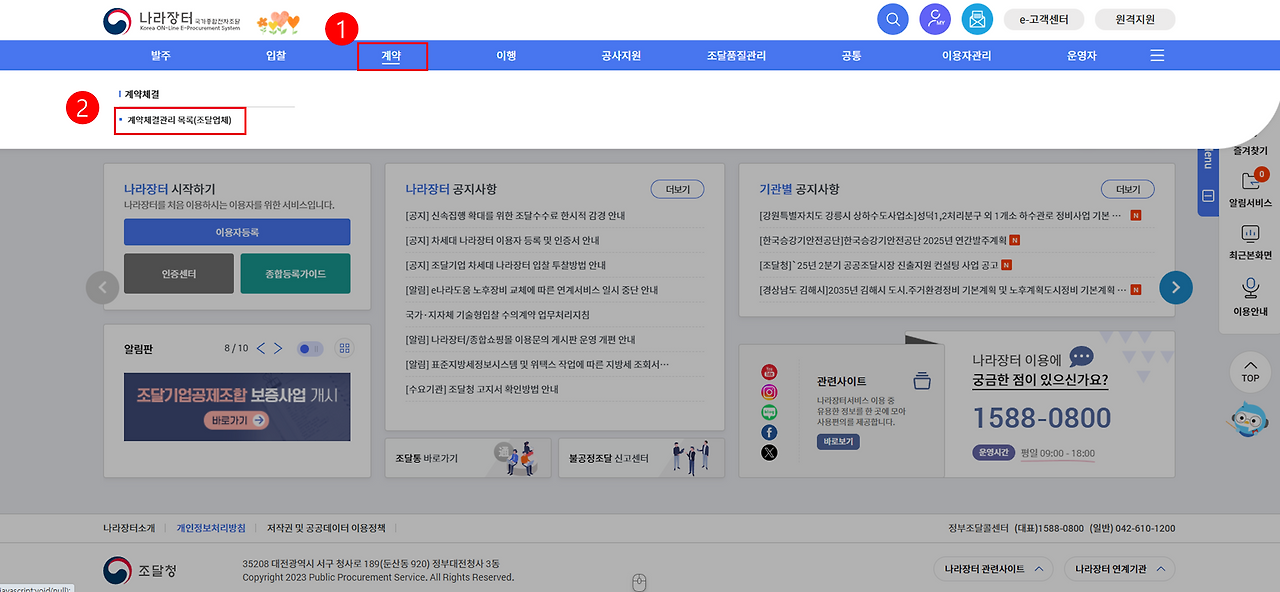Open notice 국가·지자체 기술형입찰 수의계약 업무처리지침

tap(497, 315)
